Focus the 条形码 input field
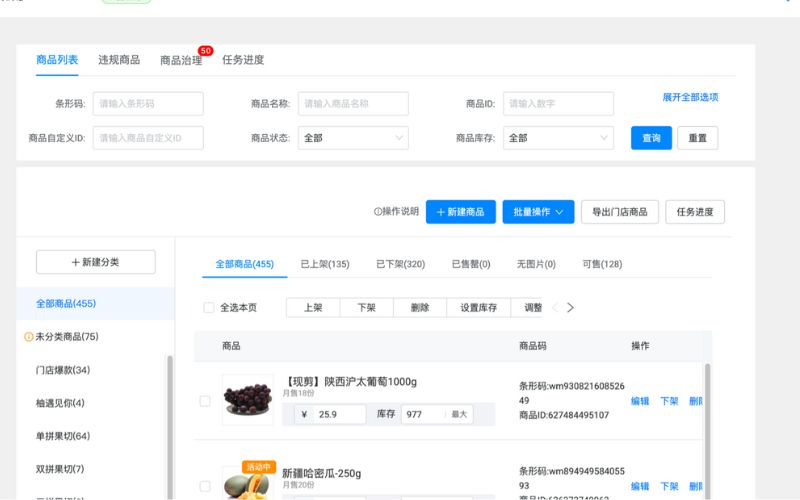The width and height of the screenshot is (800, 500). click(x=148, y=104)
